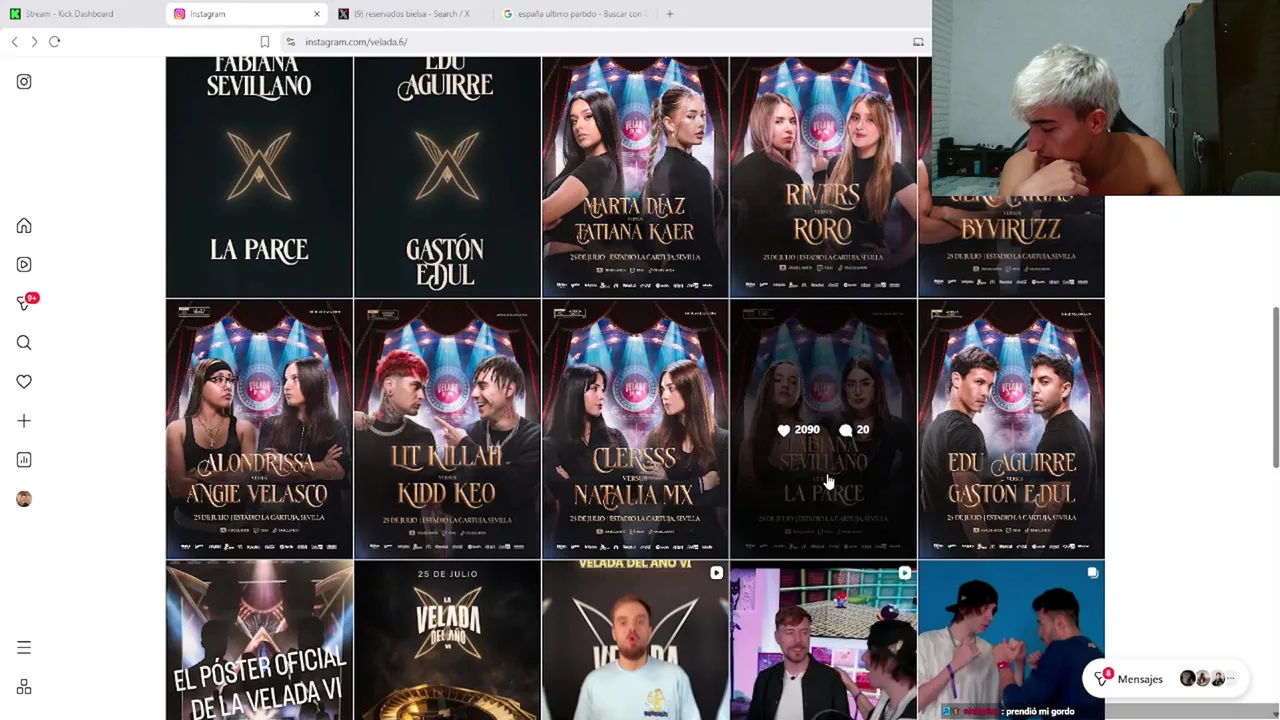Click the webcam overlay video
1280x720 pixels.
point(1106,98)
